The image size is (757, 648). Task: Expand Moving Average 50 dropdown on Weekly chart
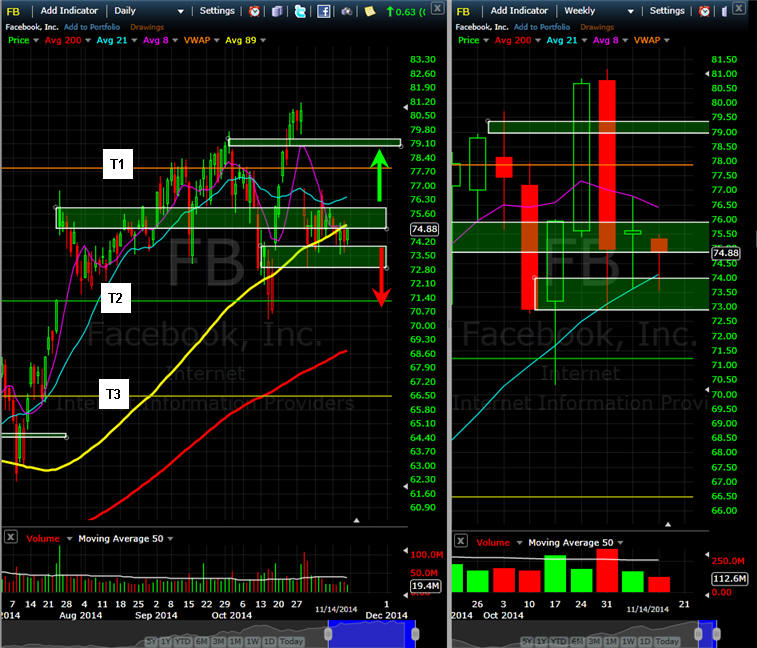click(x=620, y=543)
